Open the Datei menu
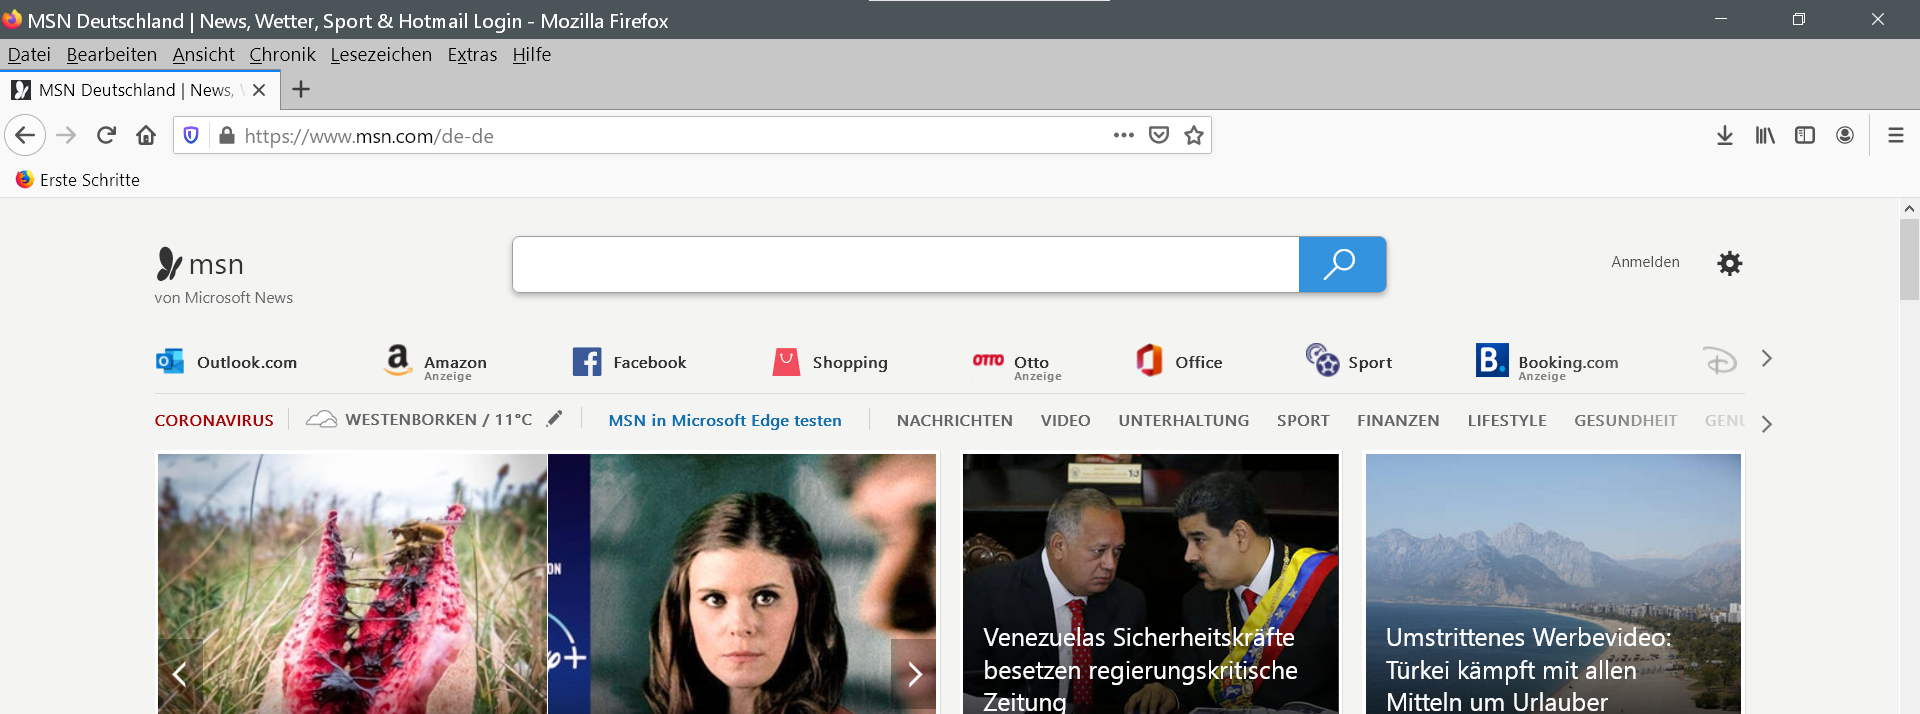 pyautogui.click(x=29, y=55)
